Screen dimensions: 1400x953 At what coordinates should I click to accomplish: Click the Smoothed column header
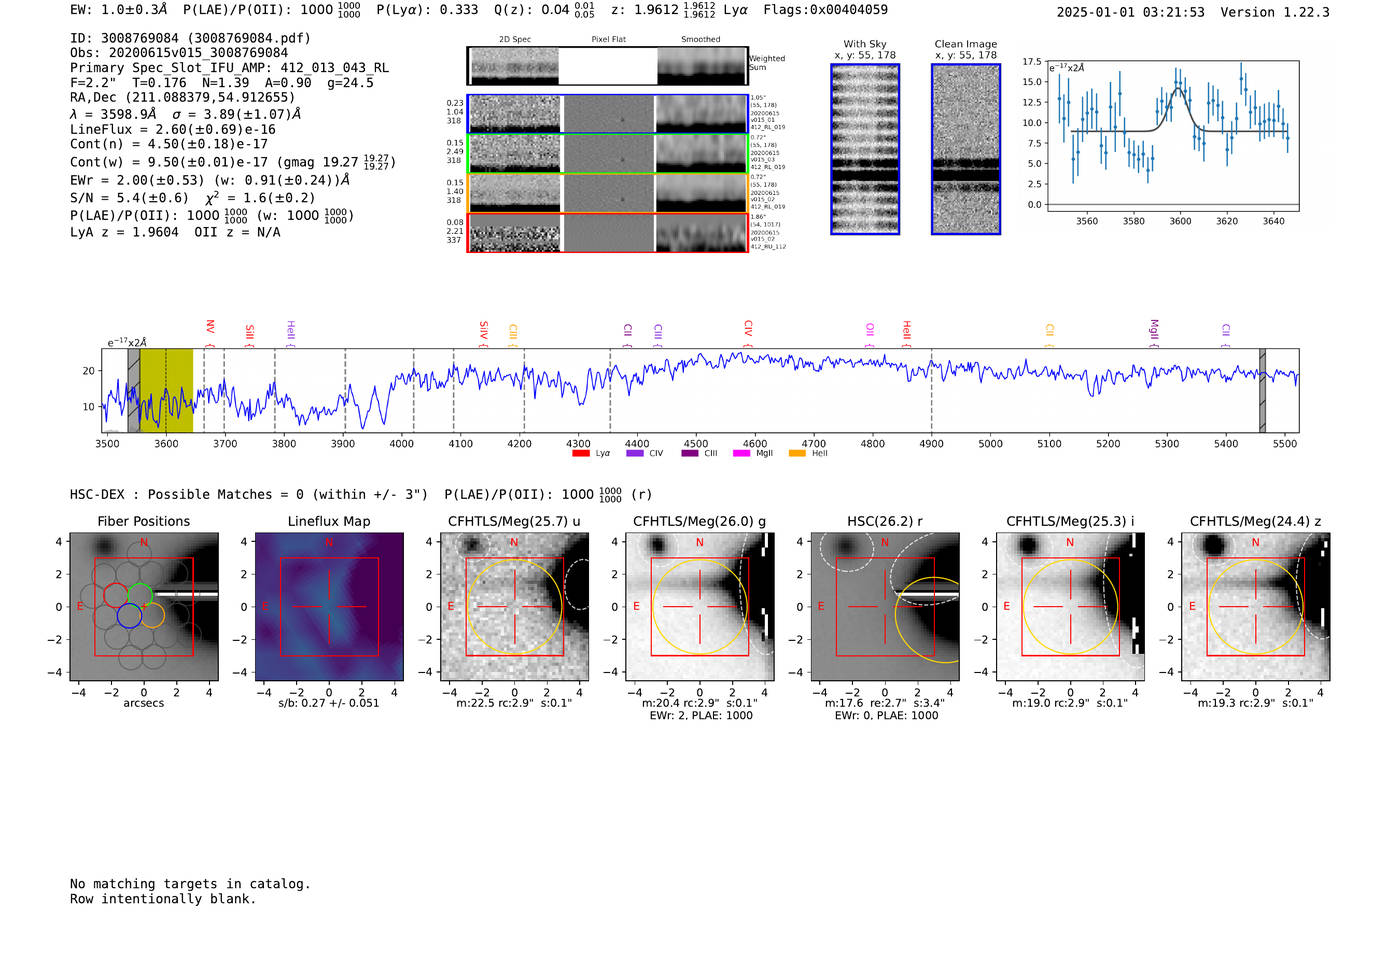coord(701,40)
